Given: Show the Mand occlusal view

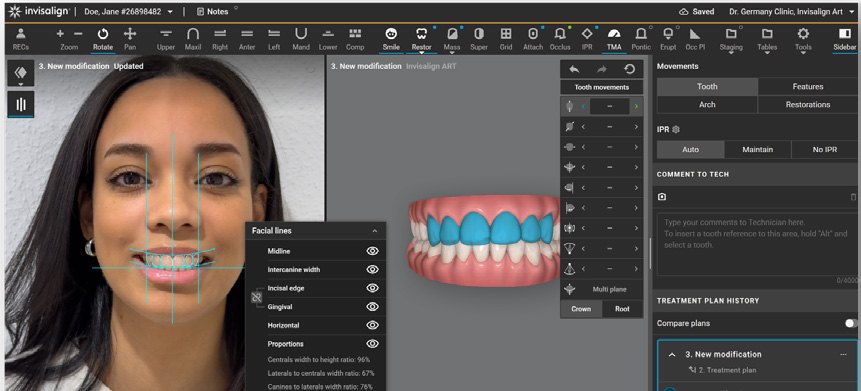Looking at the screenshot, I should pos(301,39).
